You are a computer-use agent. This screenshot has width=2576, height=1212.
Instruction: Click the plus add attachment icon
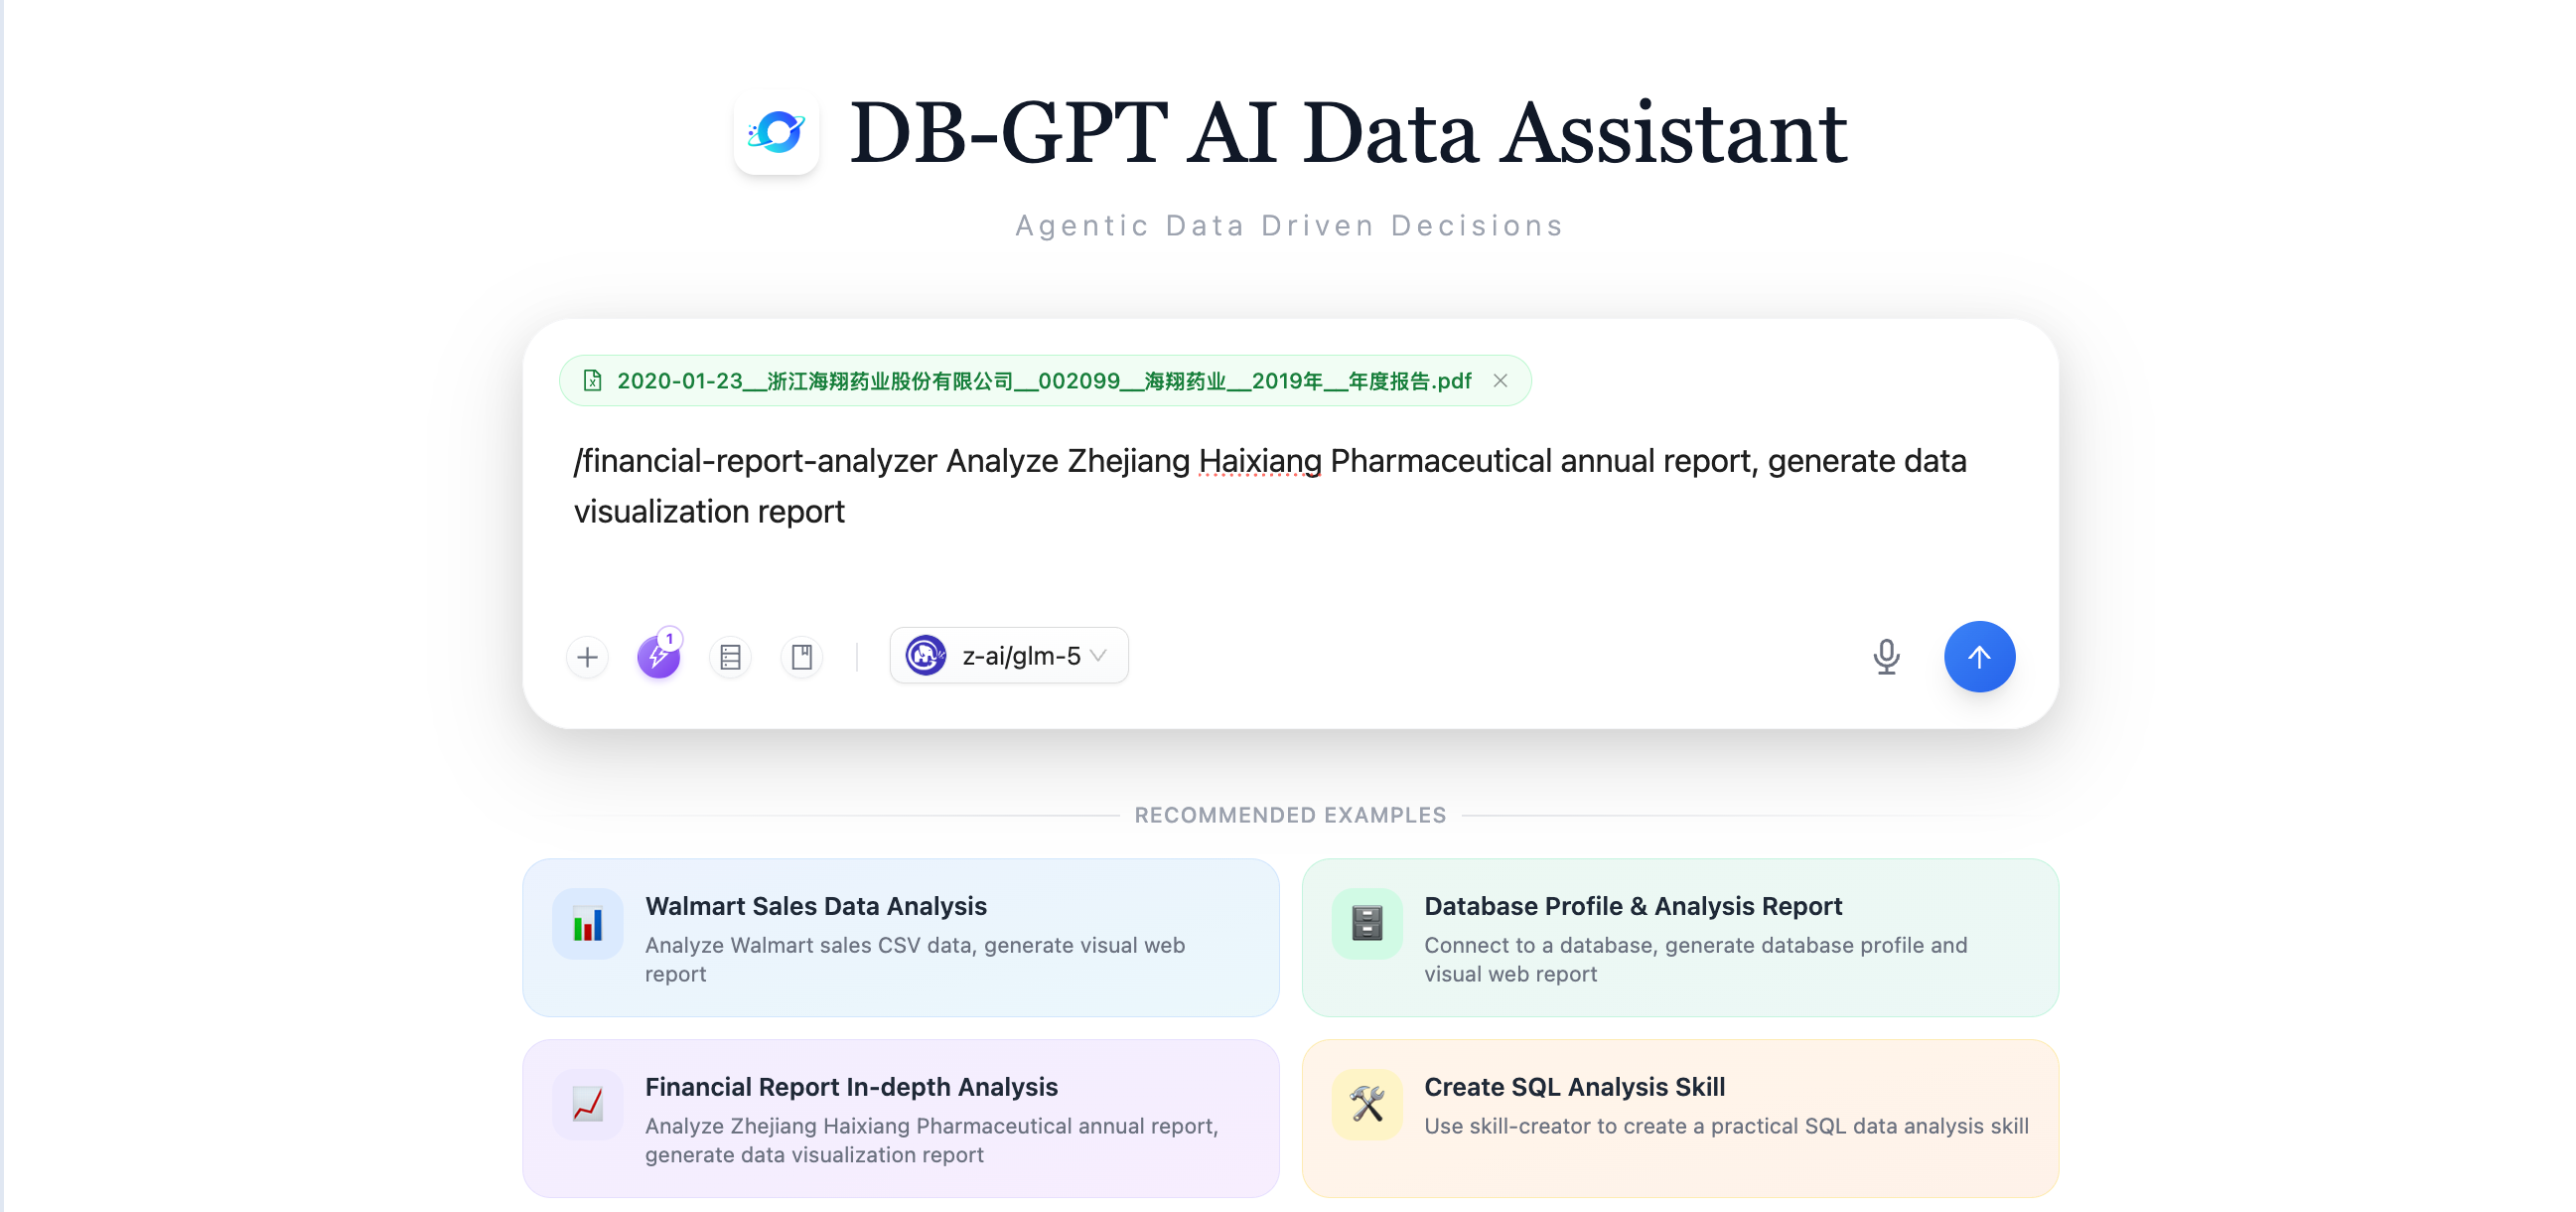588,657
